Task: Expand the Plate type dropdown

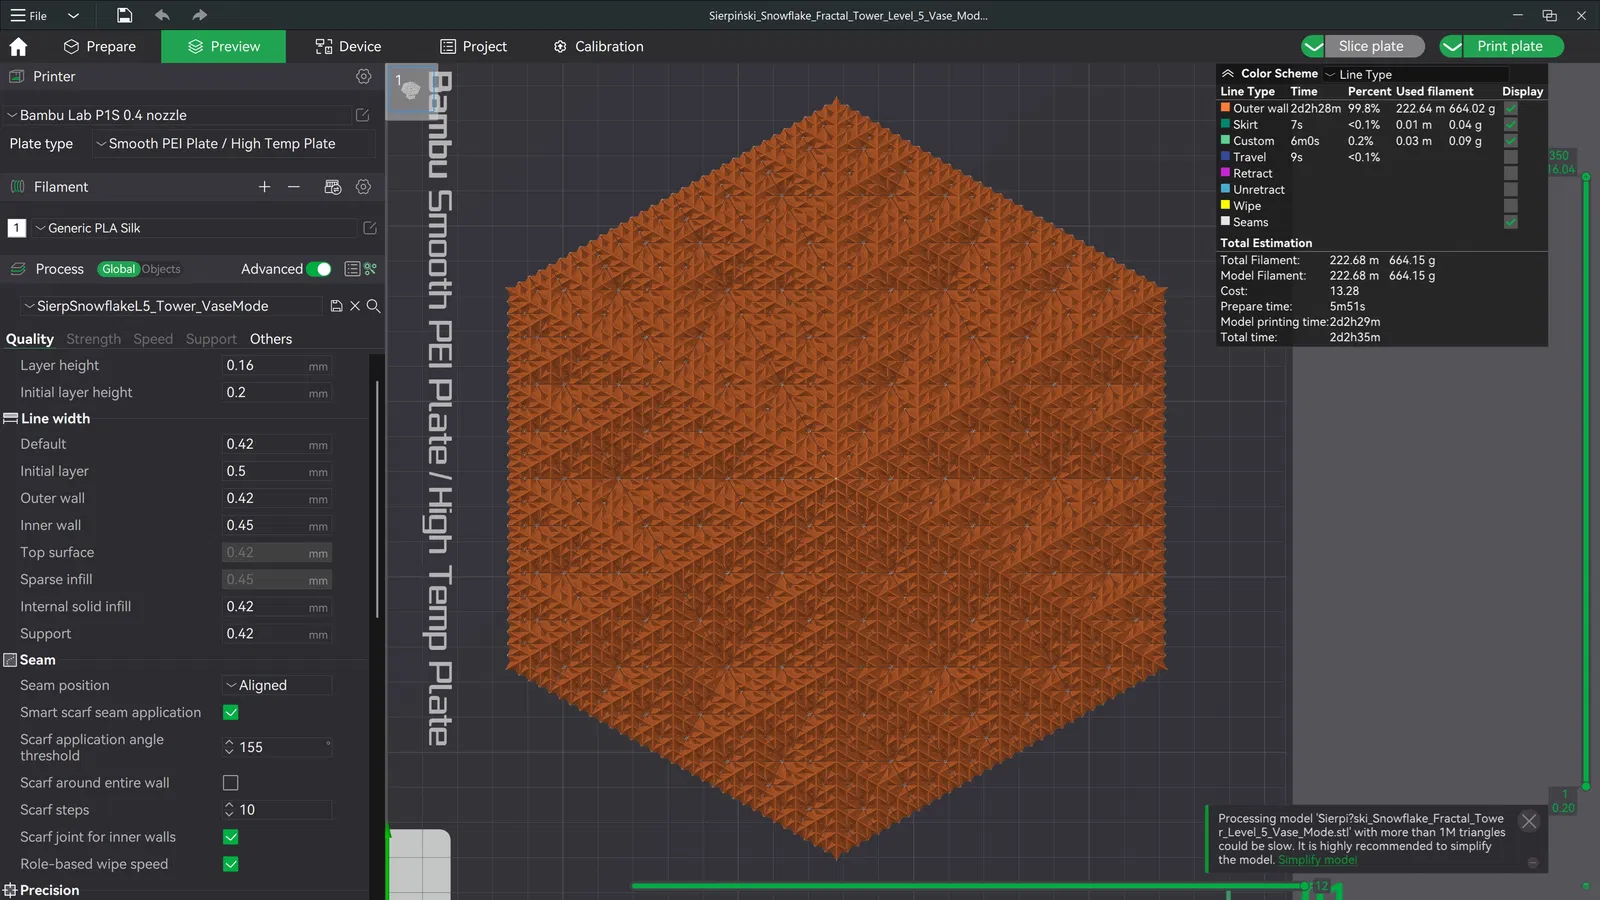Action: click(234, 144)
